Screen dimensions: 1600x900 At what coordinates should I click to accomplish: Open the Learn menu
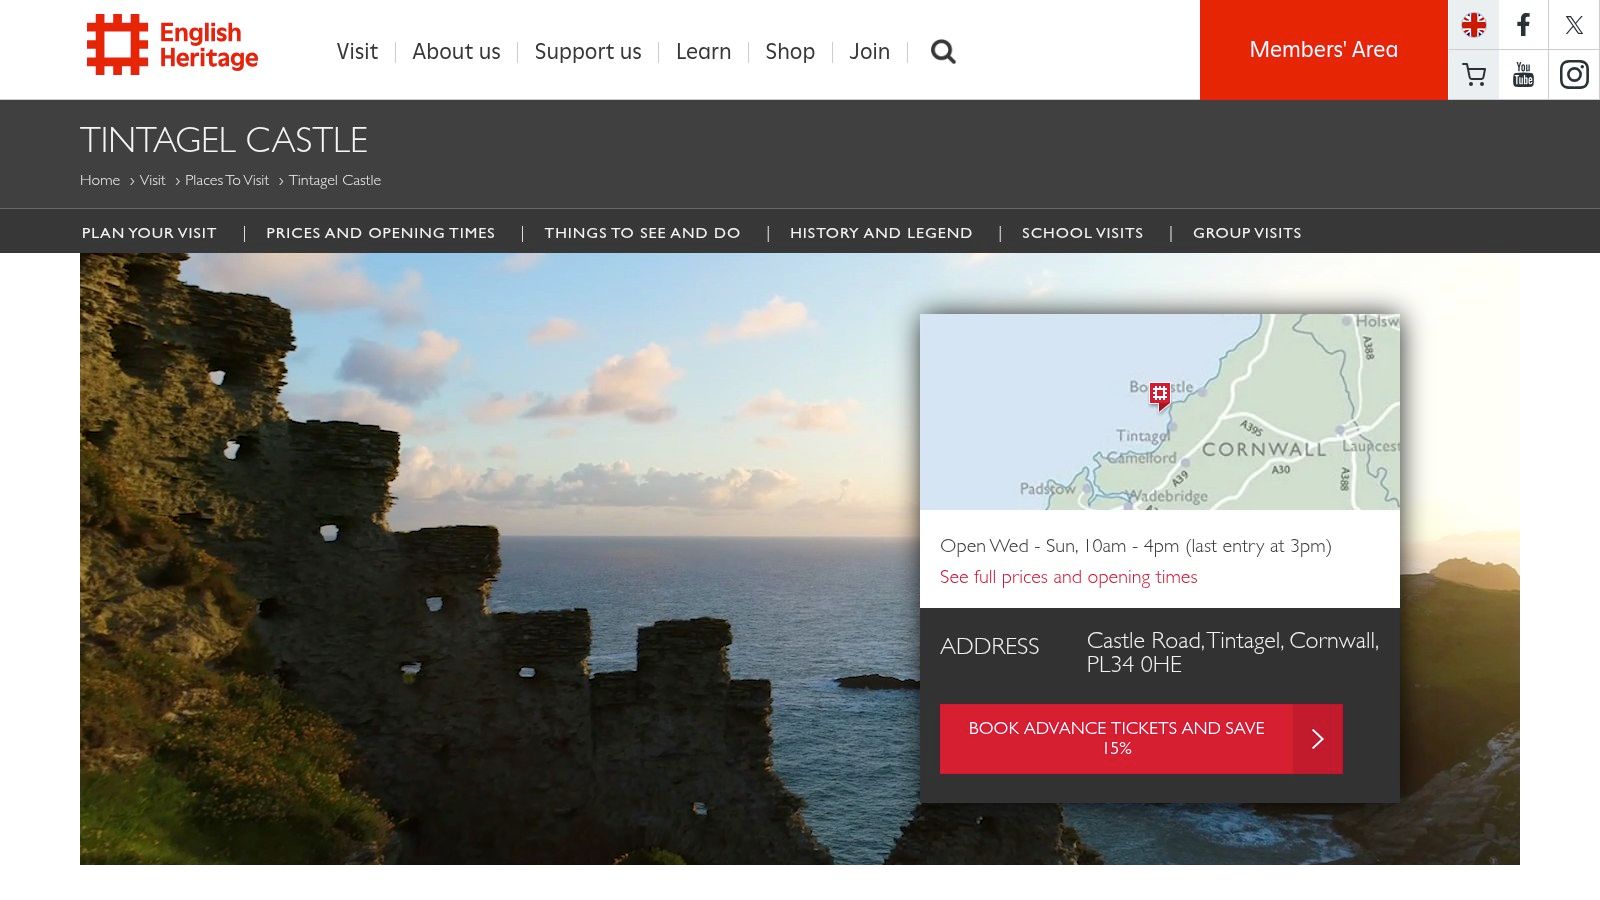click(x=703, y=51)
